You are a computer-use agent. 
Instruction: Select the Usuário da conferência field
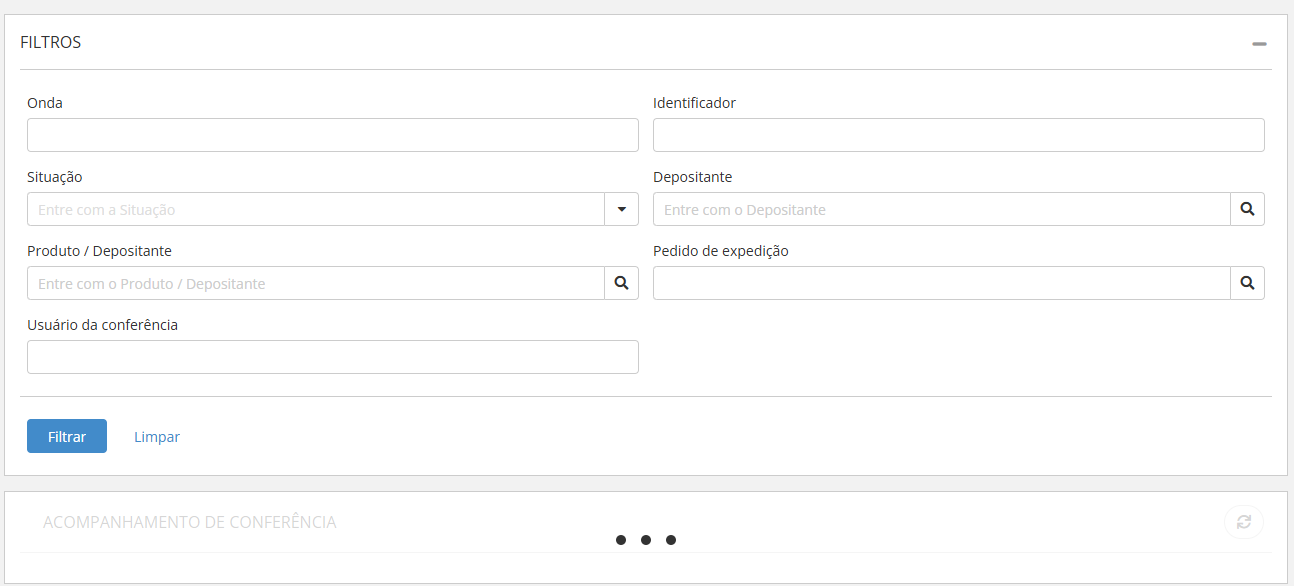[x=332, y=357]
